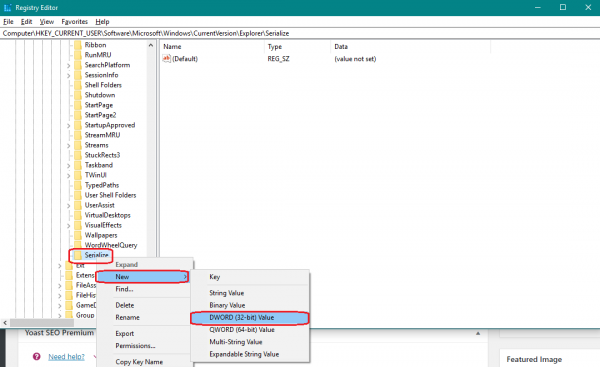Click the StuckRects3 folder icon
Screen dimensions: 600x367
78,155
